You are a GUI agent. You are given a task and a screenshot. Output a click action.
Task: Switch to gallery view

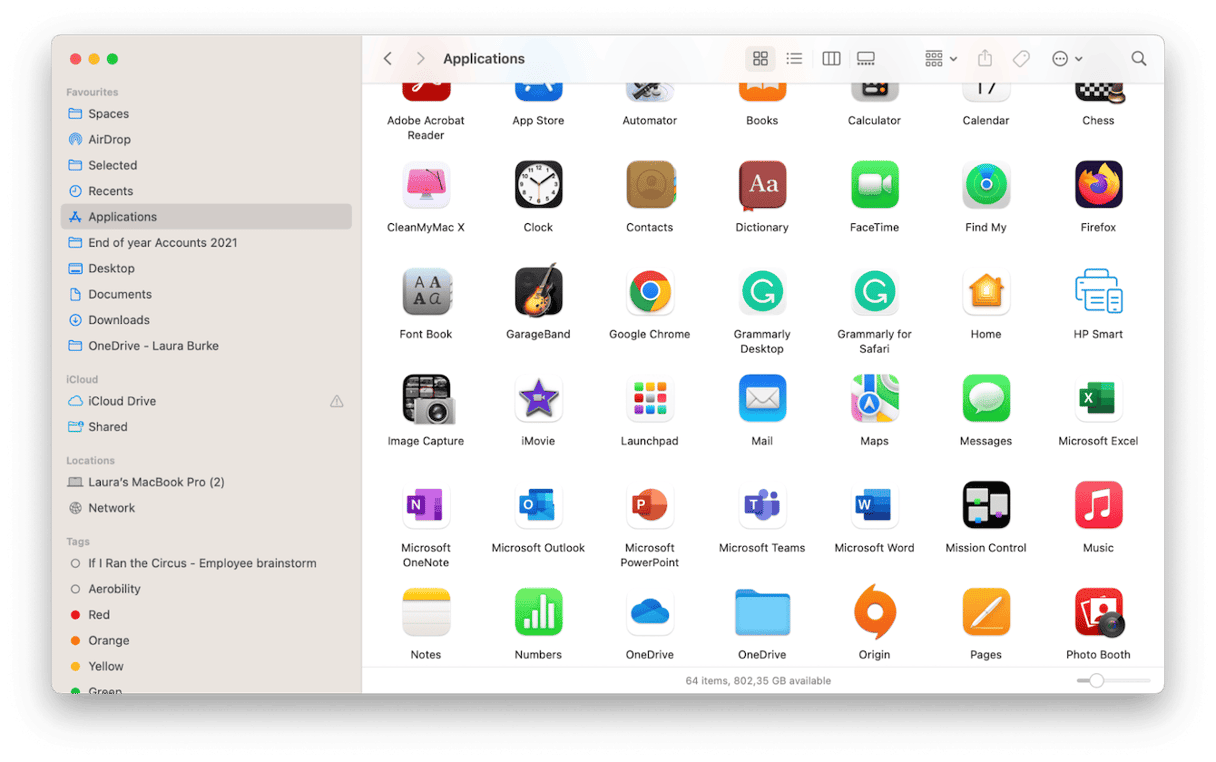pos(864,58)
